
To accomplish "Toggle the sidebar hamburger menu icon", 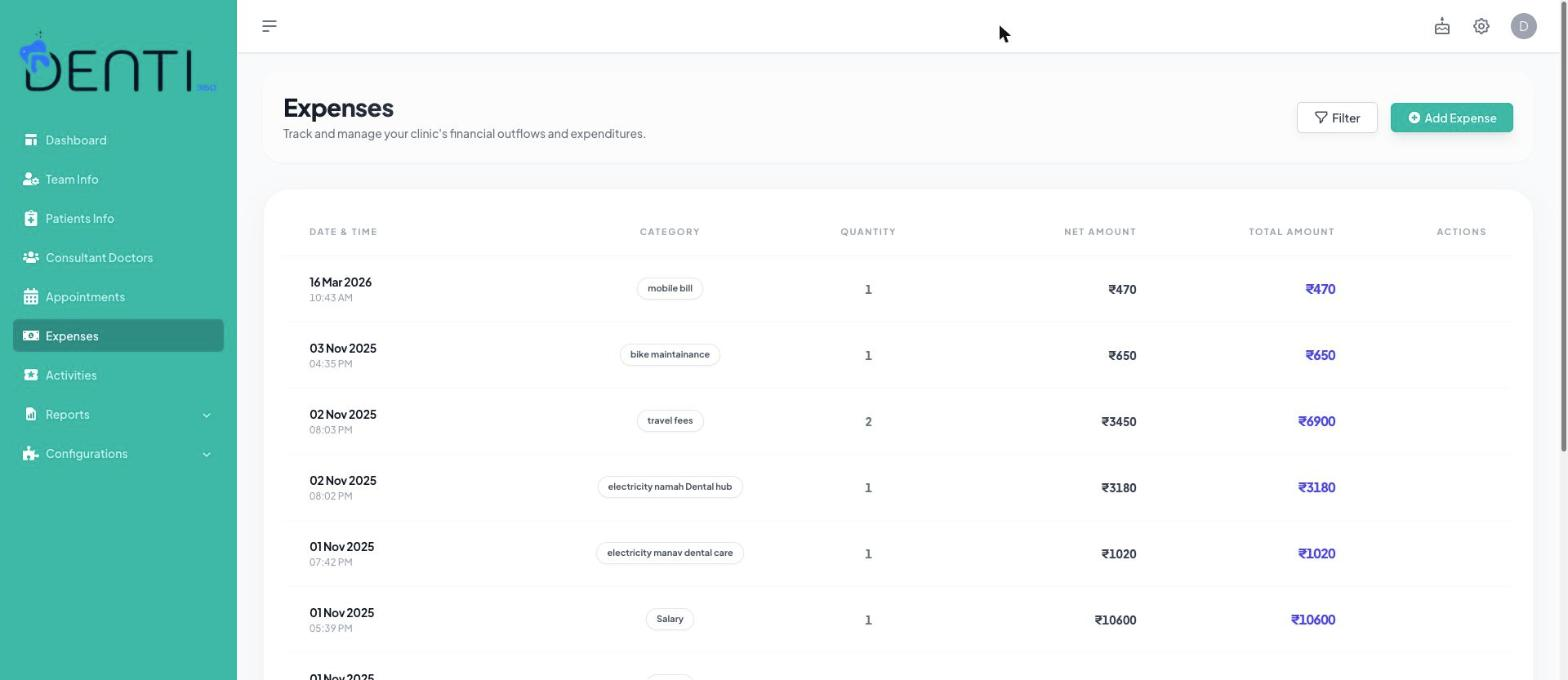I will (x=269, y=26).
